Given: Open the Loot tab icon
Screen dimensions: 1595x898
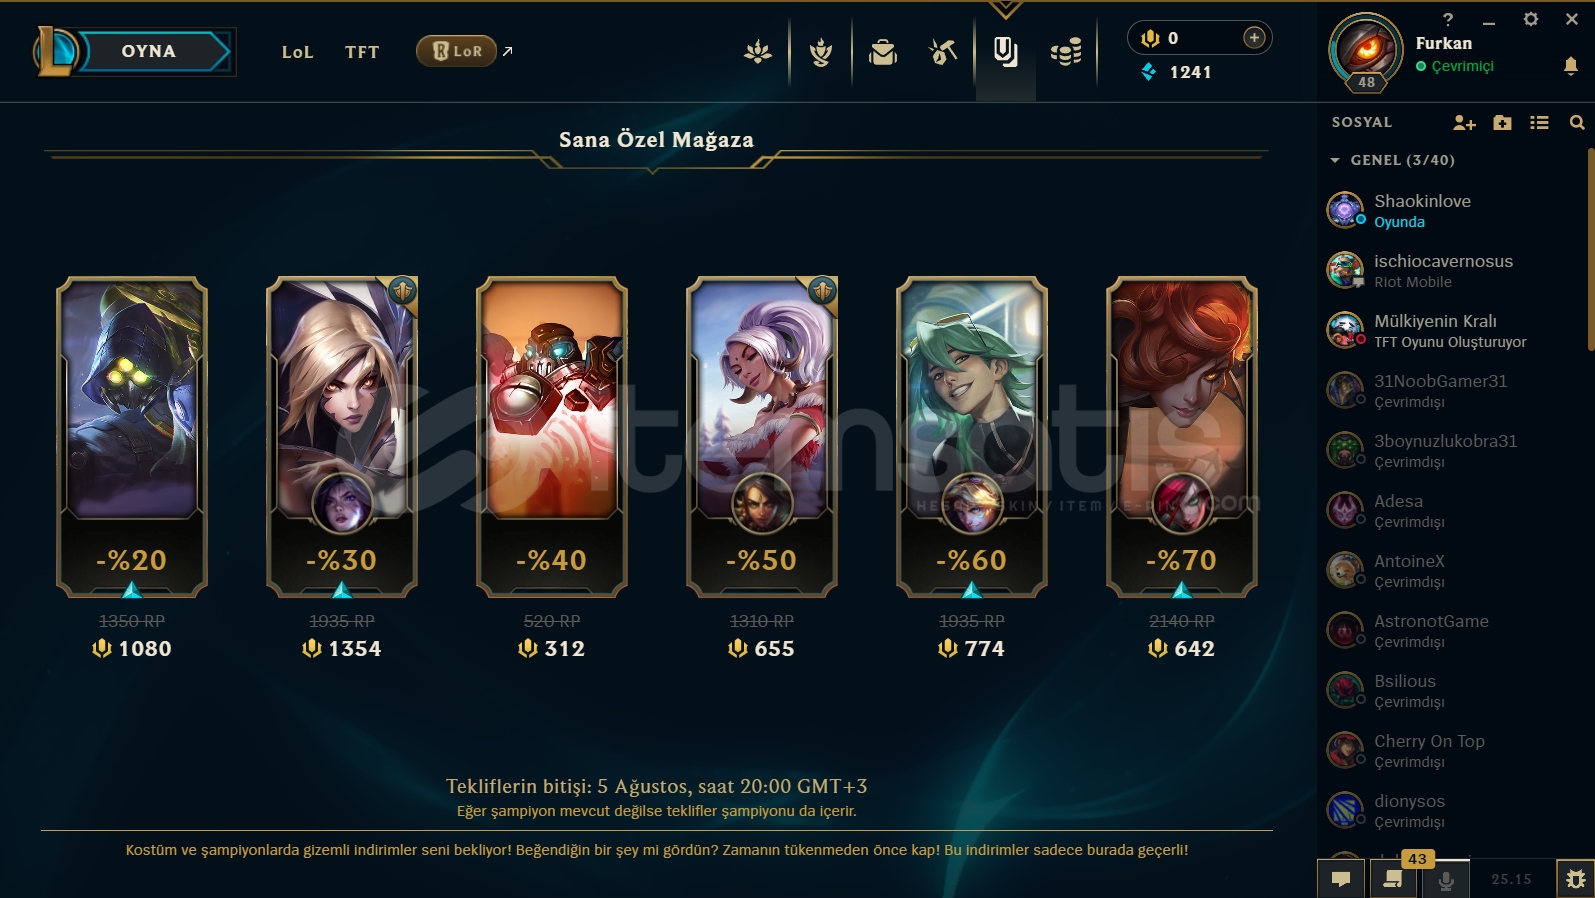Looking at the screenshot, I should pyautogui.click(x=943, y=51).
